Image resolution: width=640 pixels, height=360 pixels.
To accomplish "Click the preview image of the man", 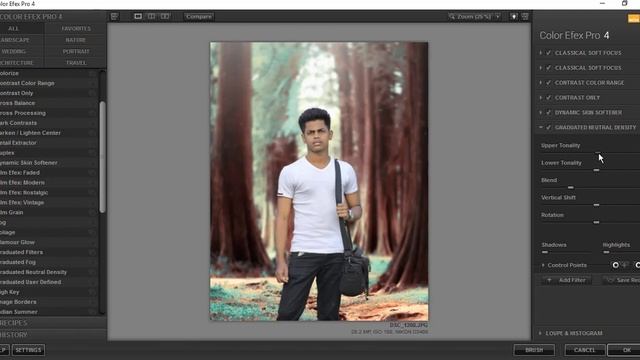I will [319, 181].
